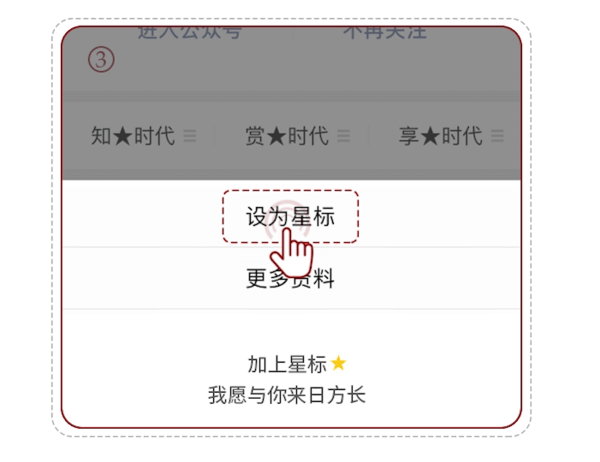The width and height of the screenshot is (600, 462).
Task: Click the black star in 赏★时代
Action: pyautogui.click(x=276, y=136)
